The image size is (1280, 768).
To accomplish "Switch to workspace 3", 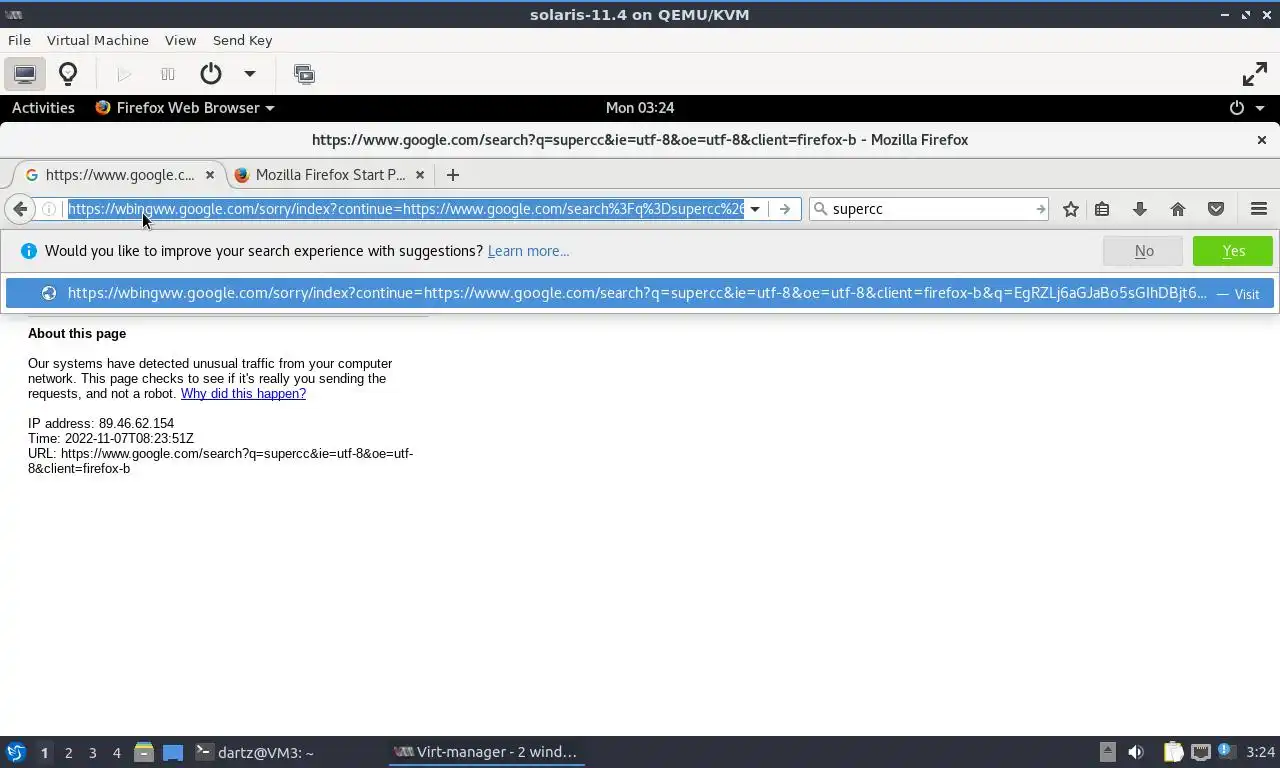I will (x=93, y=752).
